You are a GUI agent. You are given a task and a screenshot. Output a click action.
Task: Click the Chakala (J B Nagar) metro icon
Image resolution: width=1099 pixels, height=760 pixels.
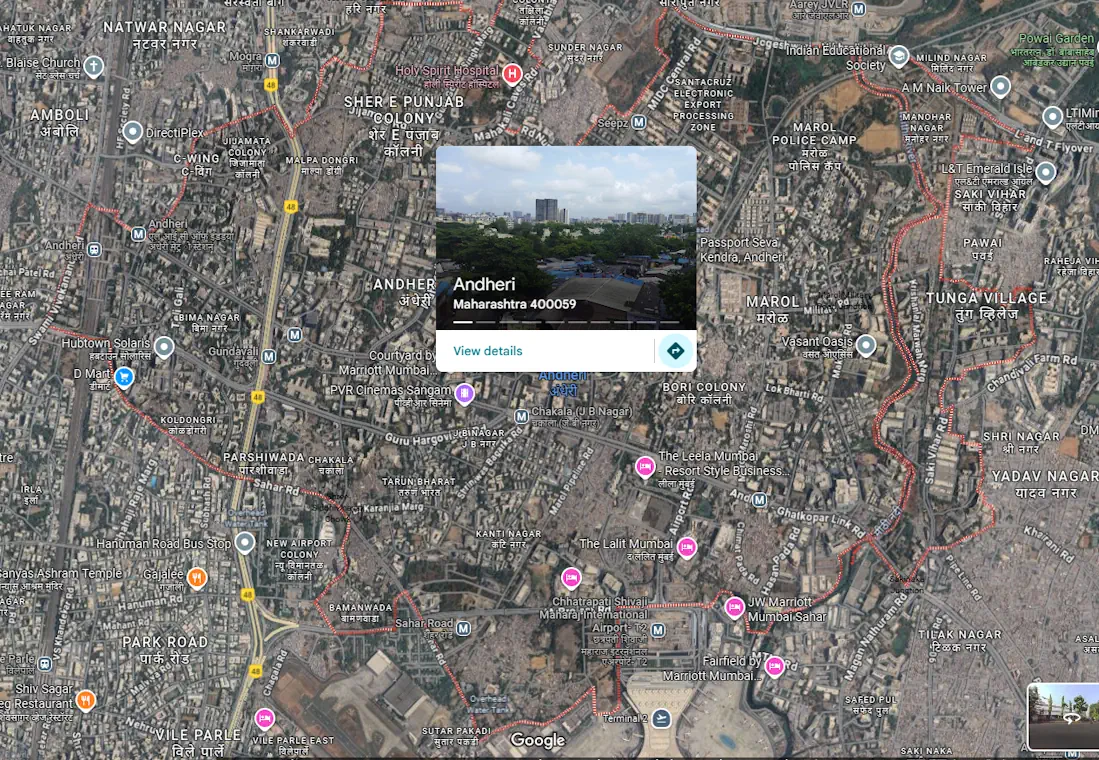(x=521, y=416)
